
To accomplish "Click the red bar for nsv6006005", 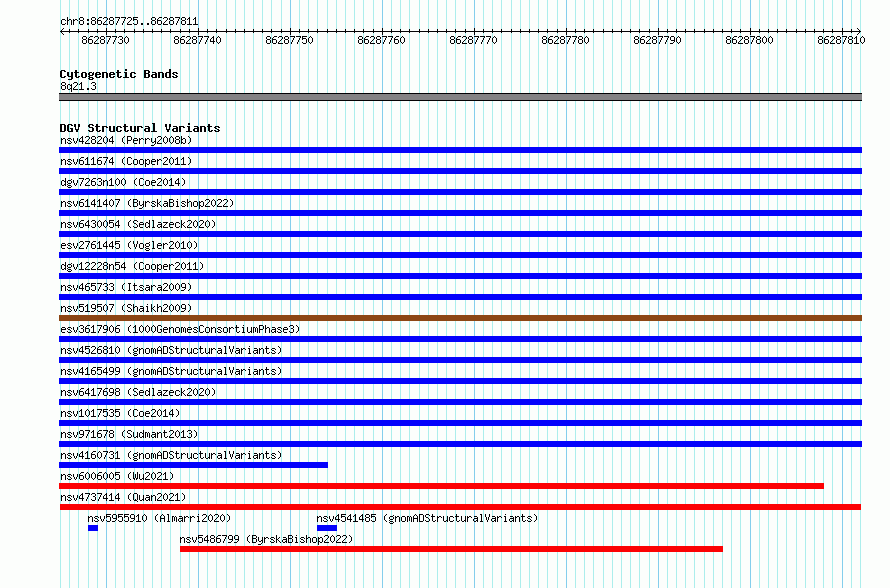I will point(442,486).
